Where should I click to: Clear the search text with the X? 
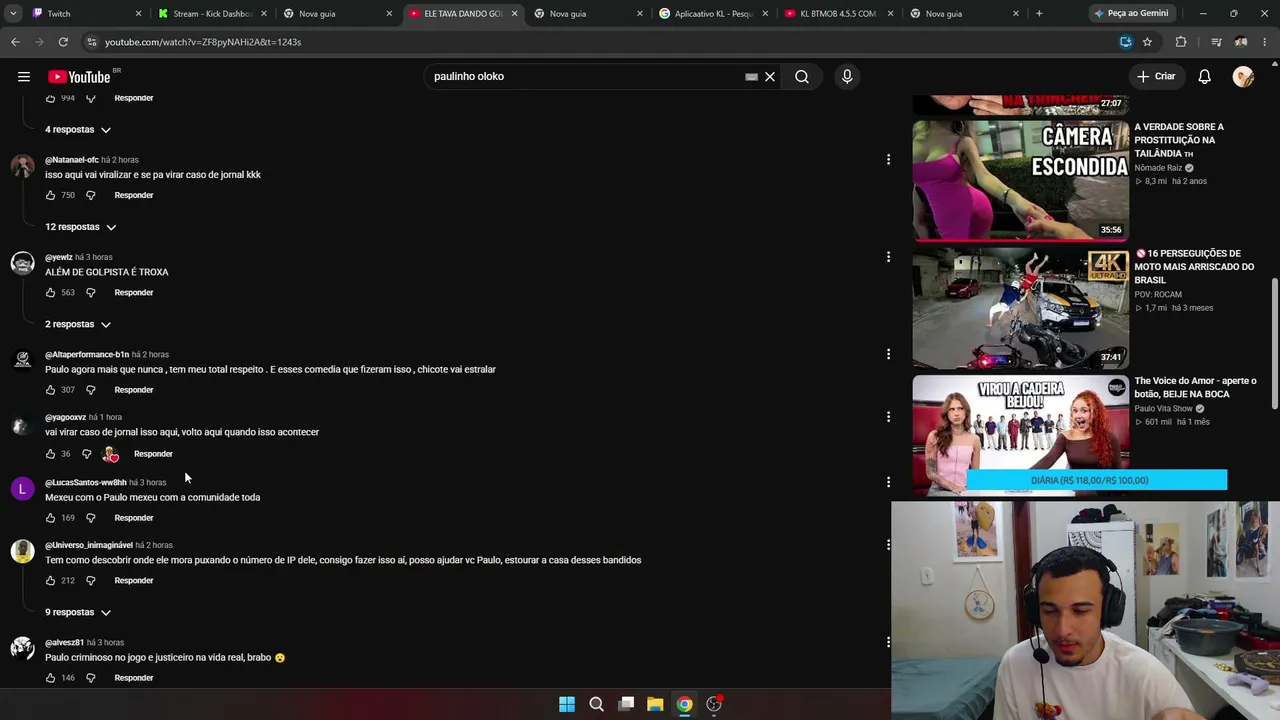tap(770, 77)
